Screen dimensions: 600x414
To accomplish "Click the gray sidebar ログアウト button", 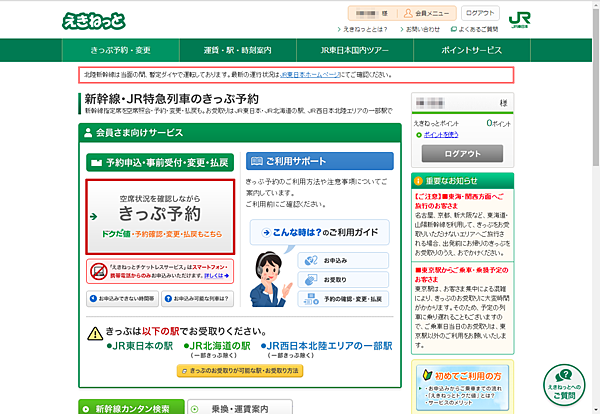I will (x=462, y=153).
